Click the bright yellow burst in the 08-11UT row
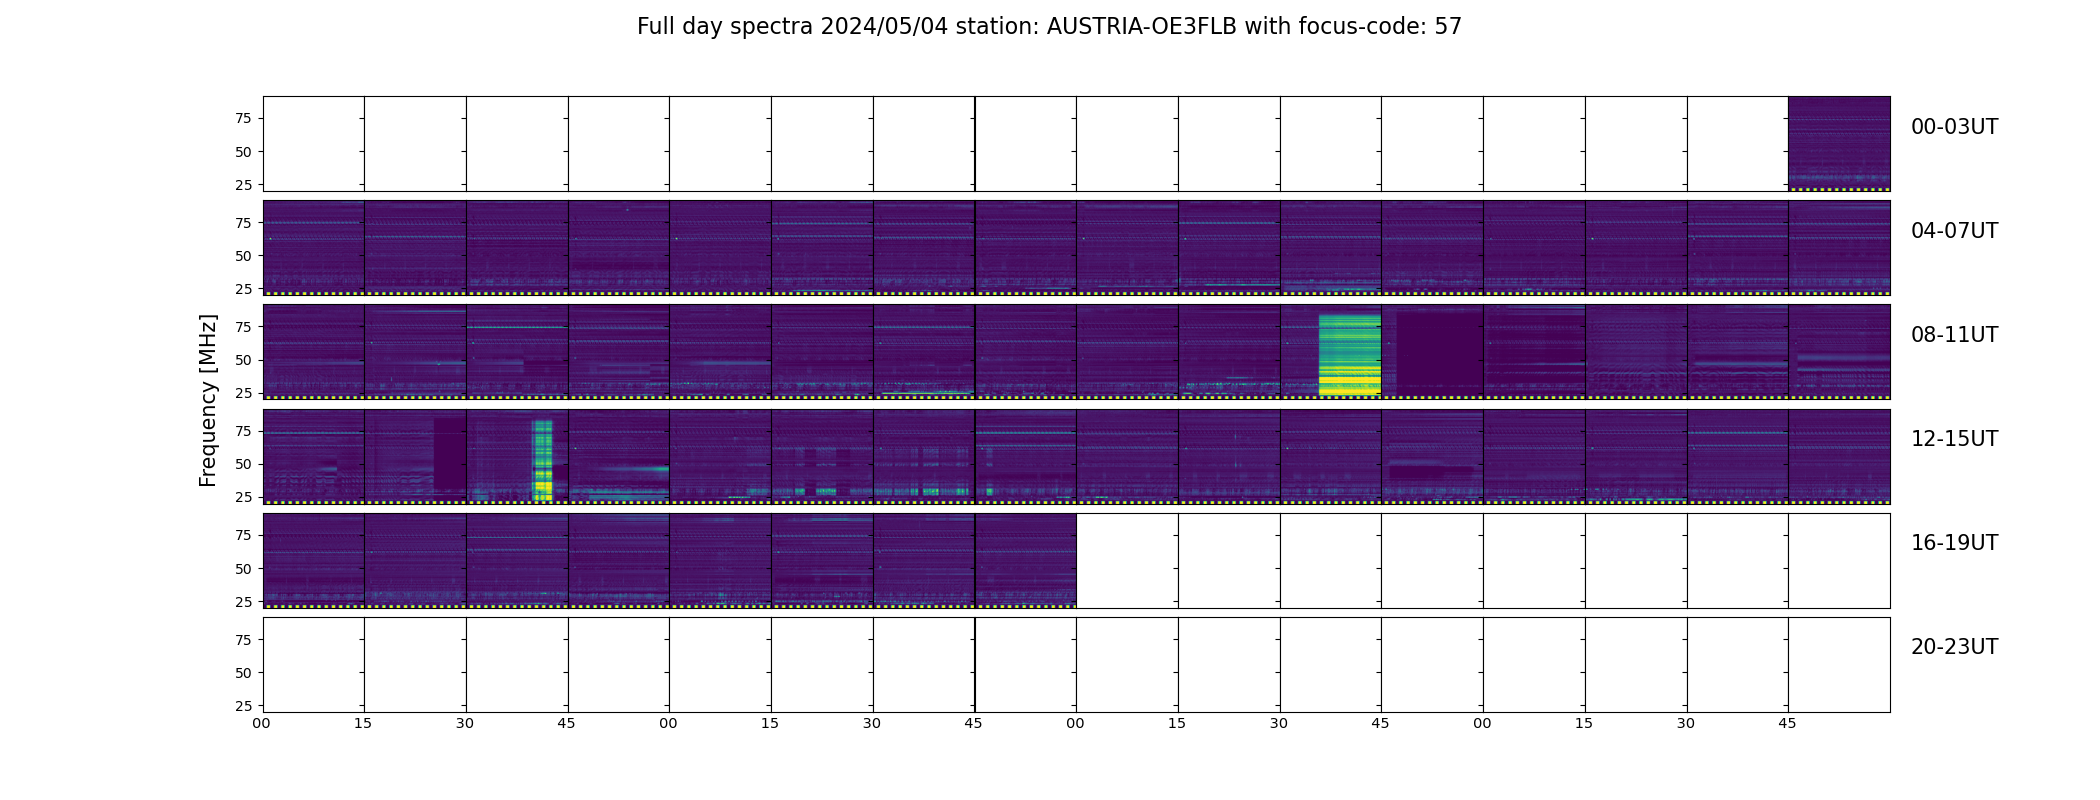 click(x=1350, y=355)
